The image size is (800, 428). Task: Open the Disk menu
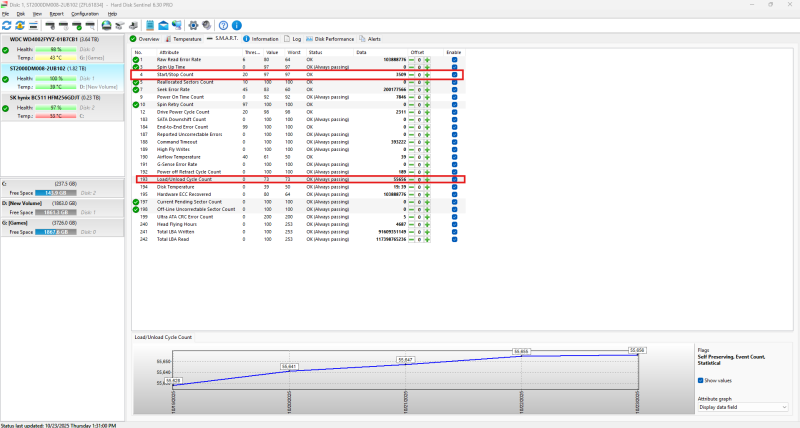click(x=20, y=14)
